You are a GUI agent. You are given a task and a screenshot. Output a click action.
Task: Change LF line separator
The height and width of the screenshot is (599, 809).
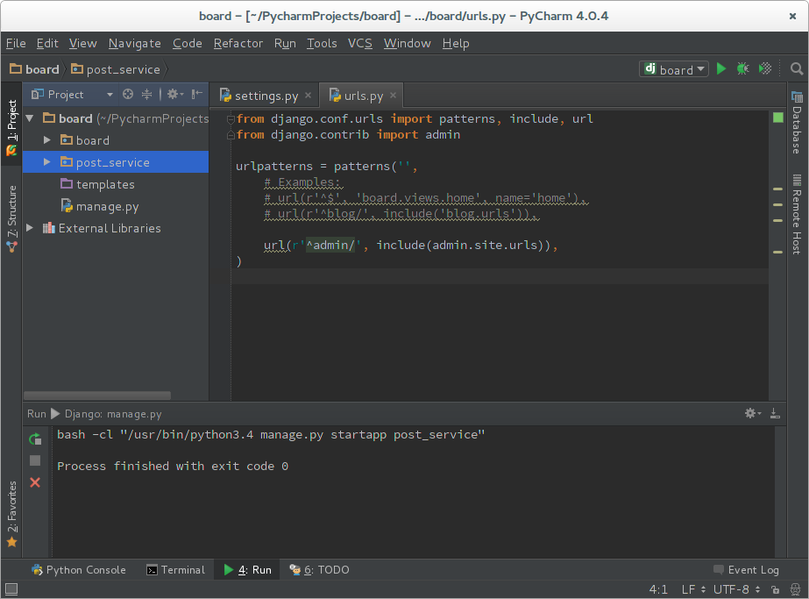coord(693,589)
